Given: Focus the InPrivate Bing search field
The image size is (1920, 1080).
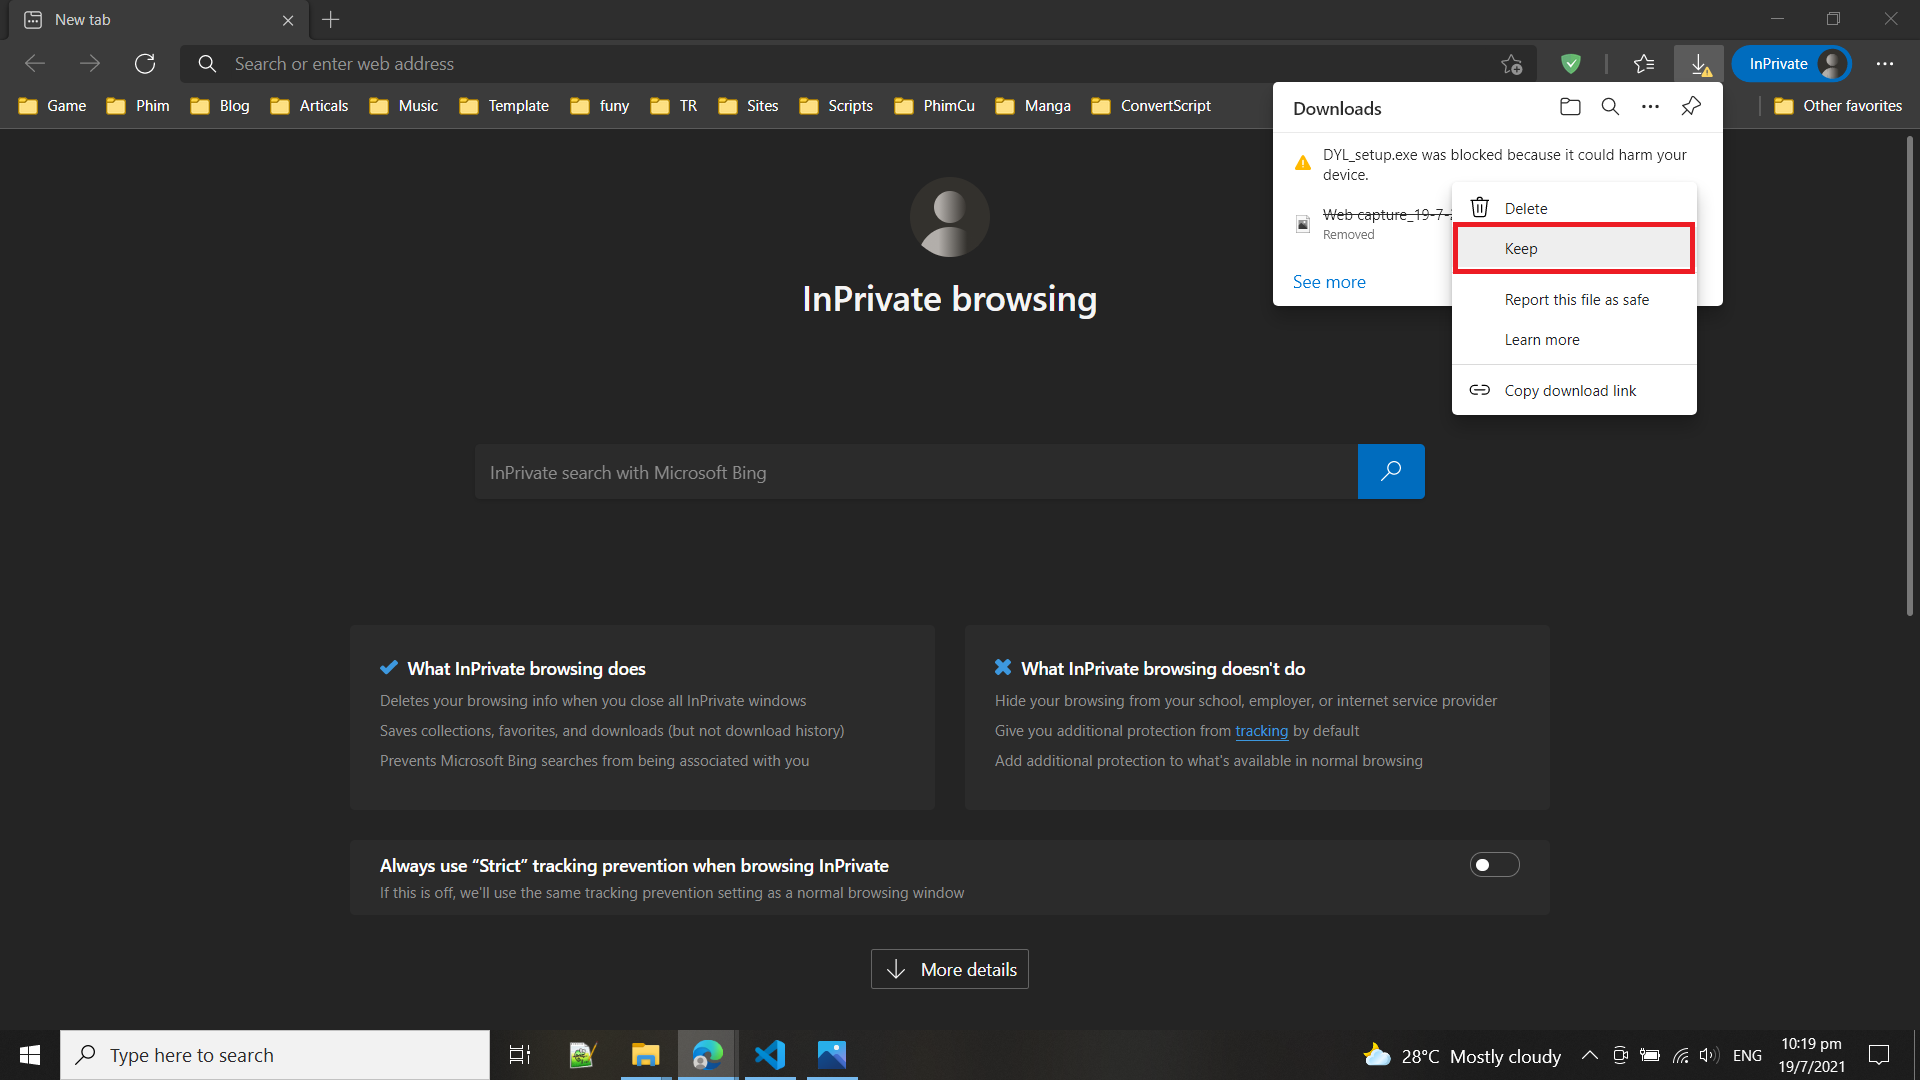Looking at the screenshot, I should (x=915, y=472).
